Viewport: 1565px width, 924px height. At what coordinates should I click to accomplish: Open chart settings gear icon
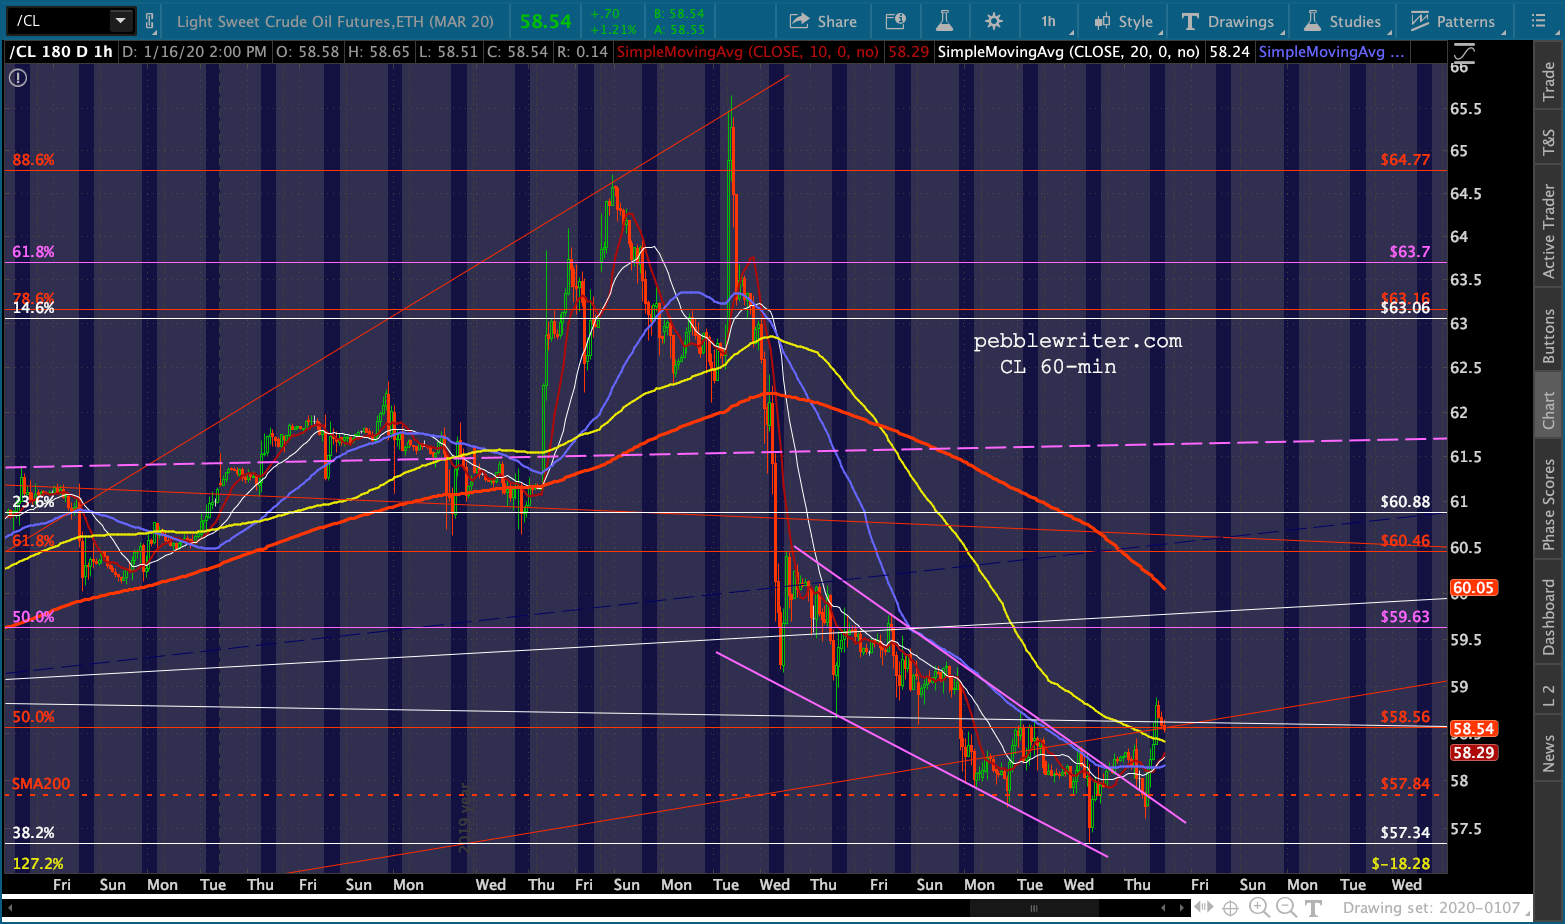pos(993,21)
